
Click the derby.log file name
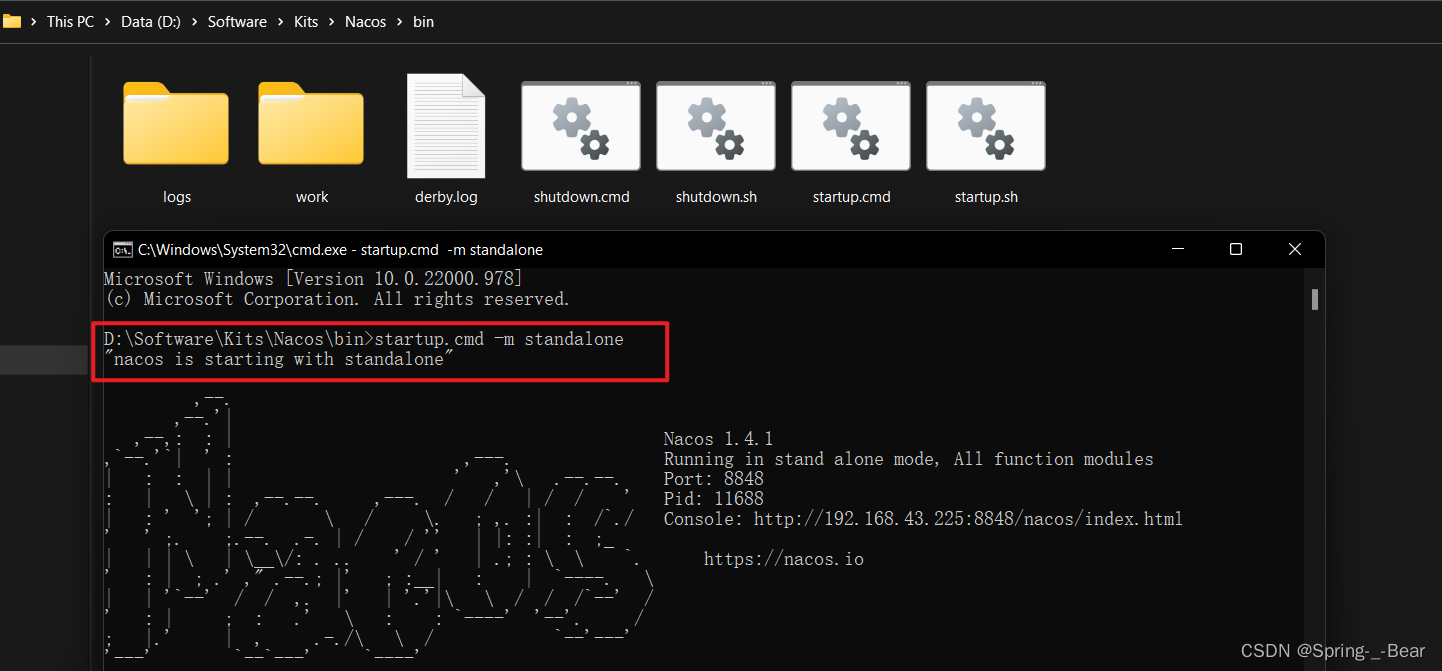point(446,197)
